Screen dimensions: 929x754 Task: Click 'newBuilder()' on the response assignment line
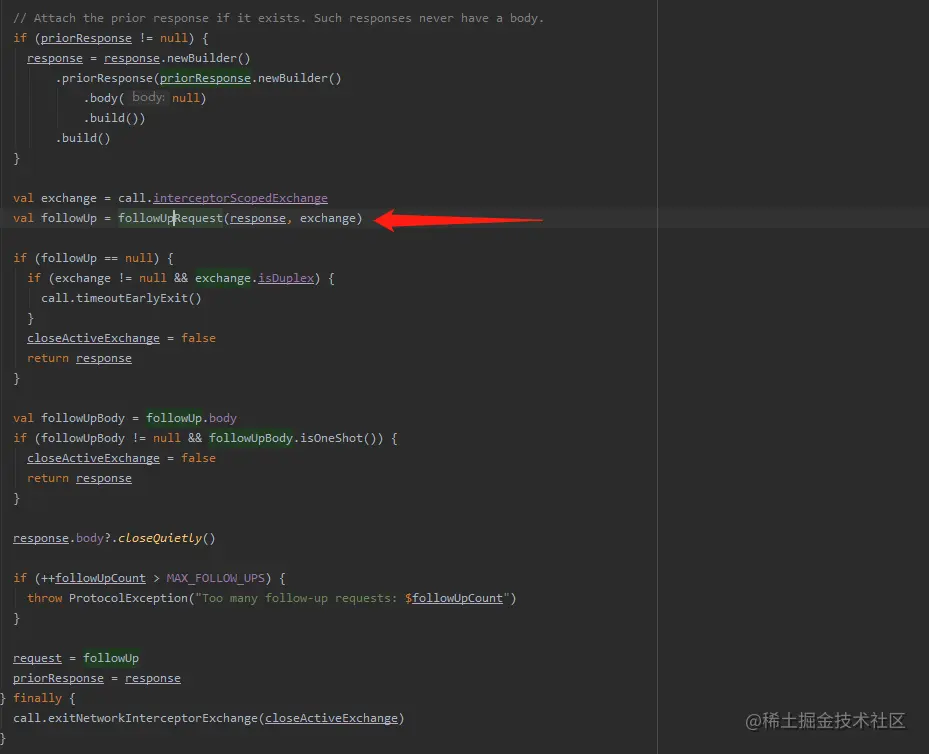coord(209,58)
